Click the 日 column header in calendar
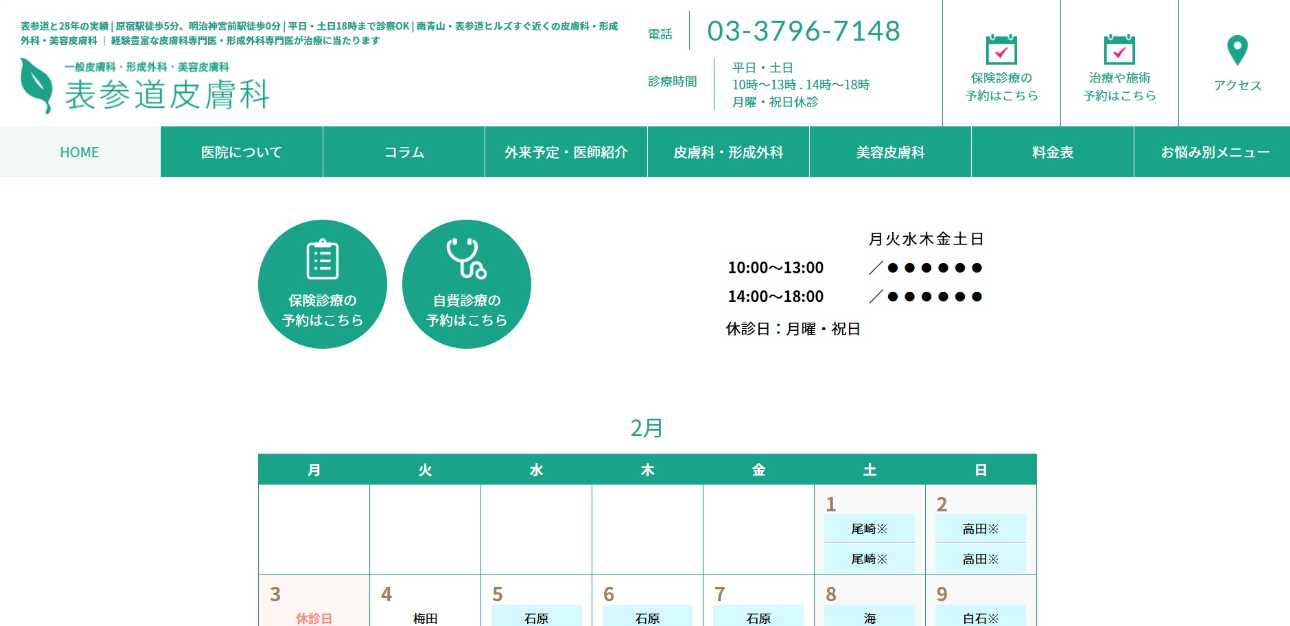The height and width of the screenshot is (626, 1290). tap(981, 469)
